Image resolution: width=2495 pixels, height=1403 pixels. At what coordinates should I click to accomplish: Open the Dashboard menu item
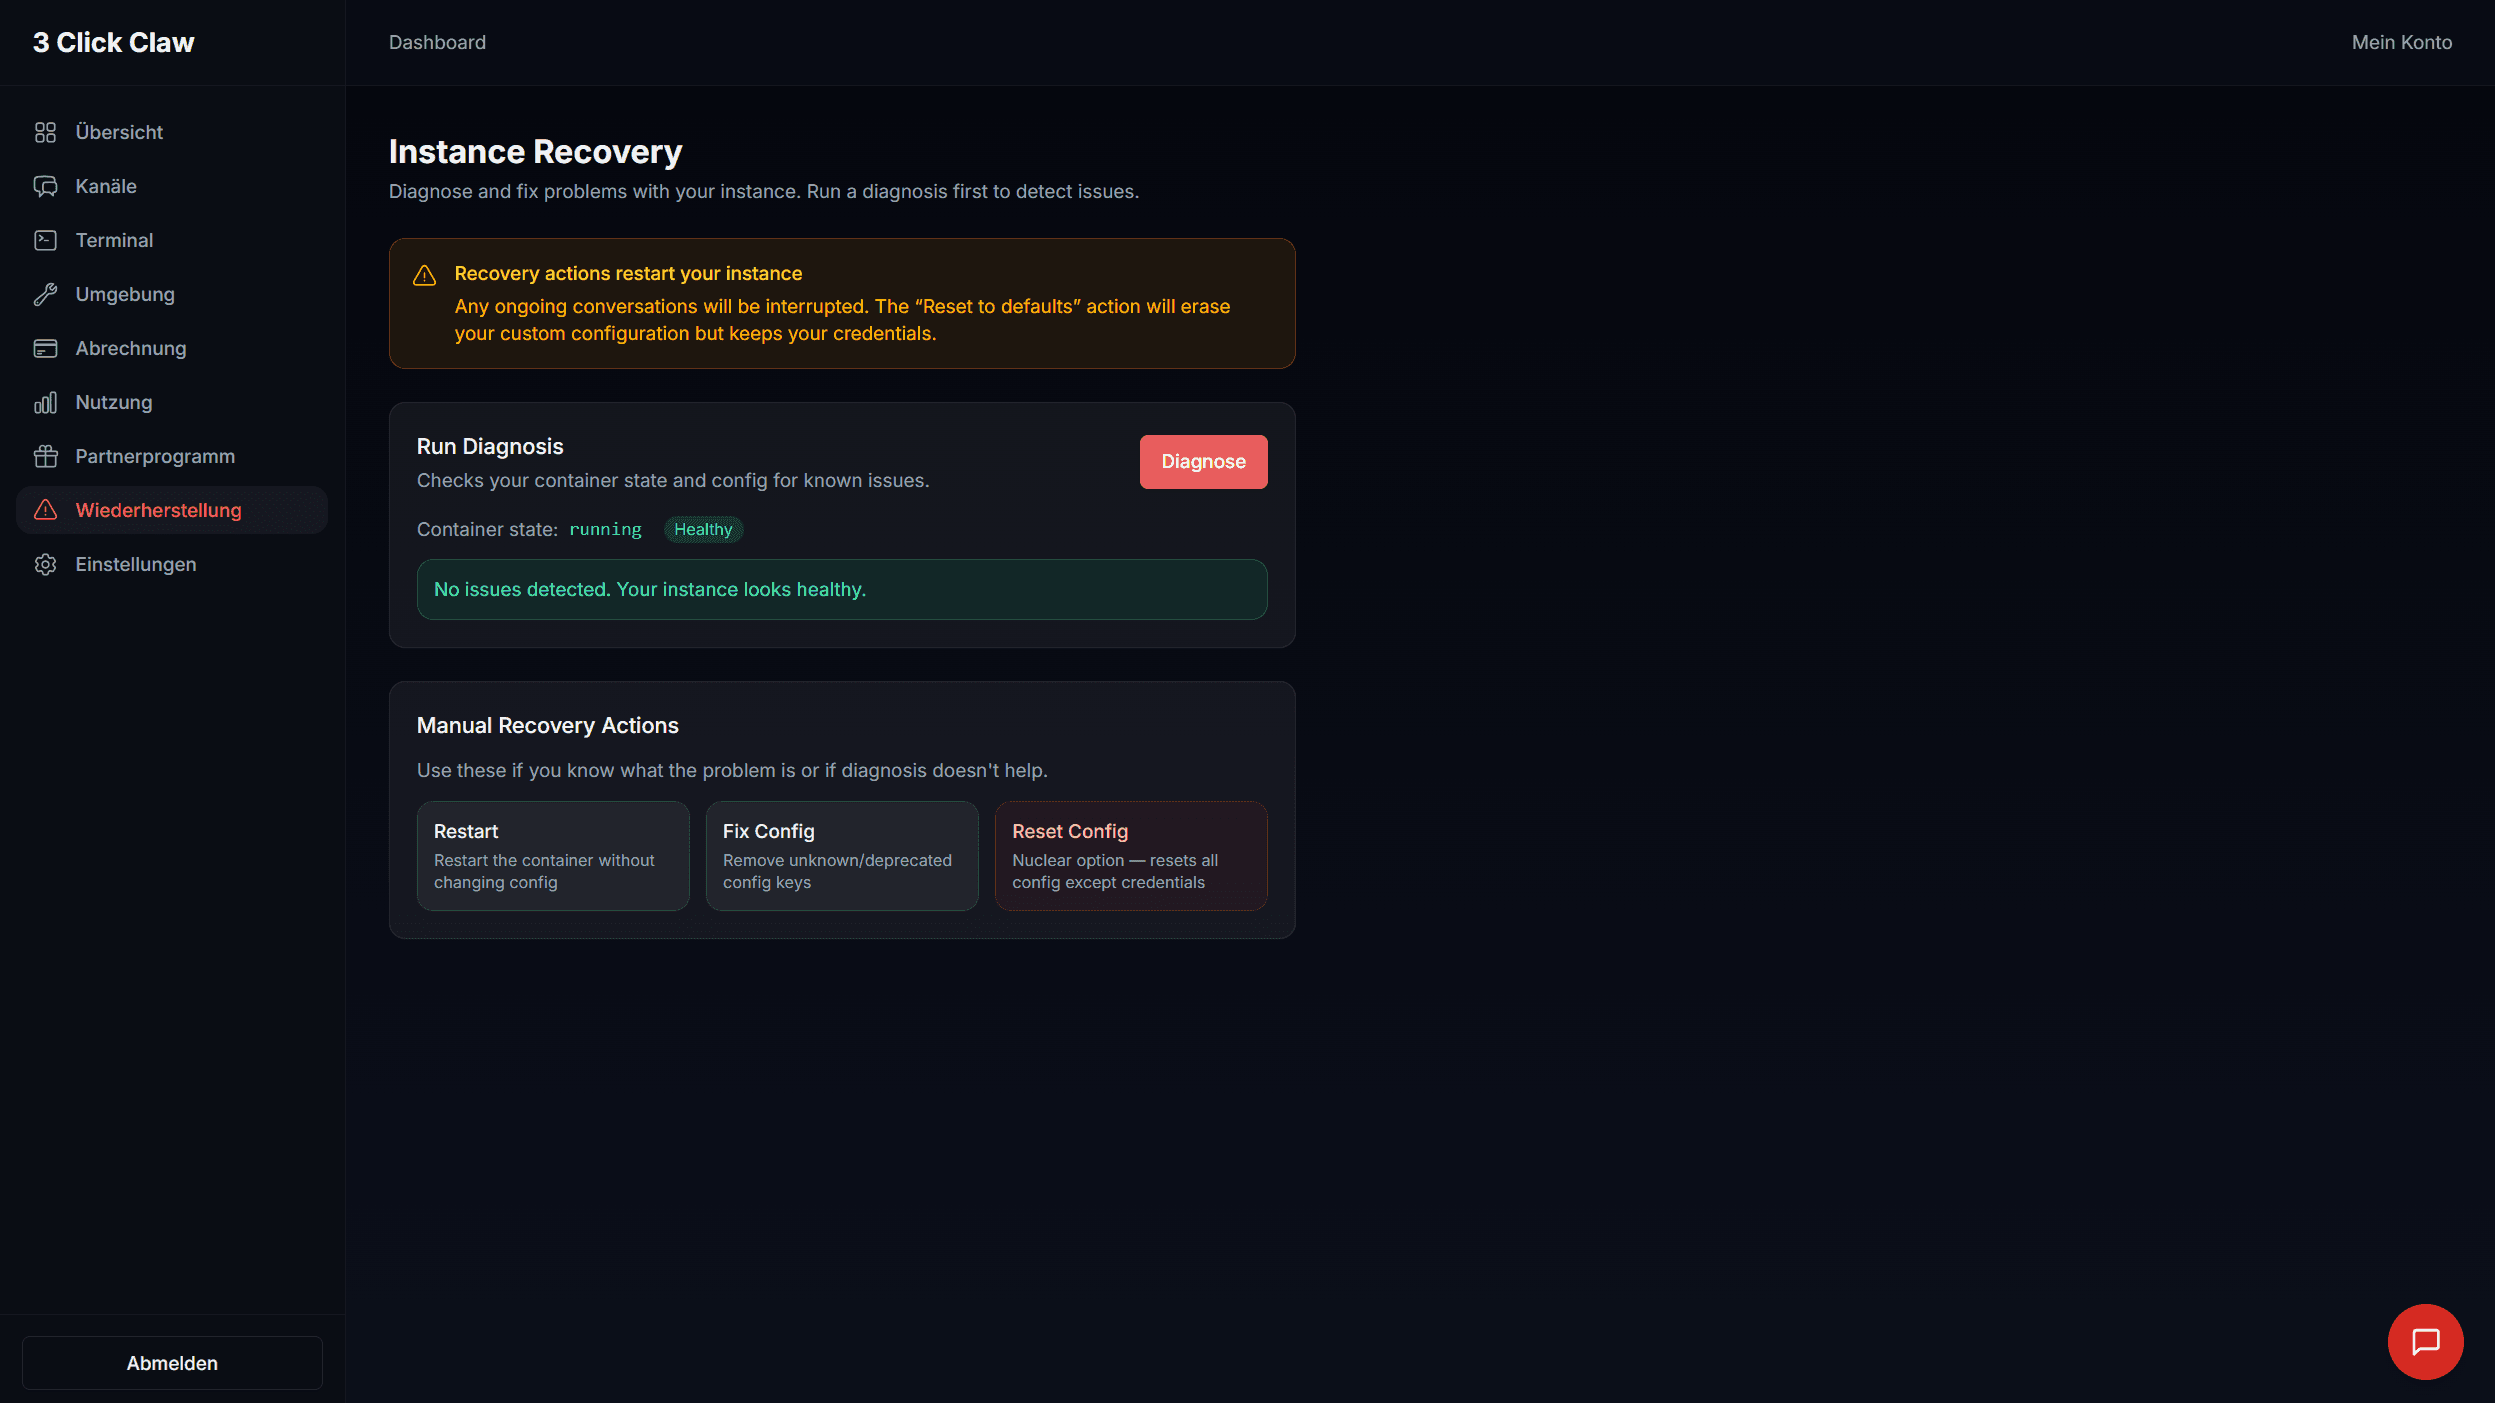pyautogui.click(x=437, y=42)
